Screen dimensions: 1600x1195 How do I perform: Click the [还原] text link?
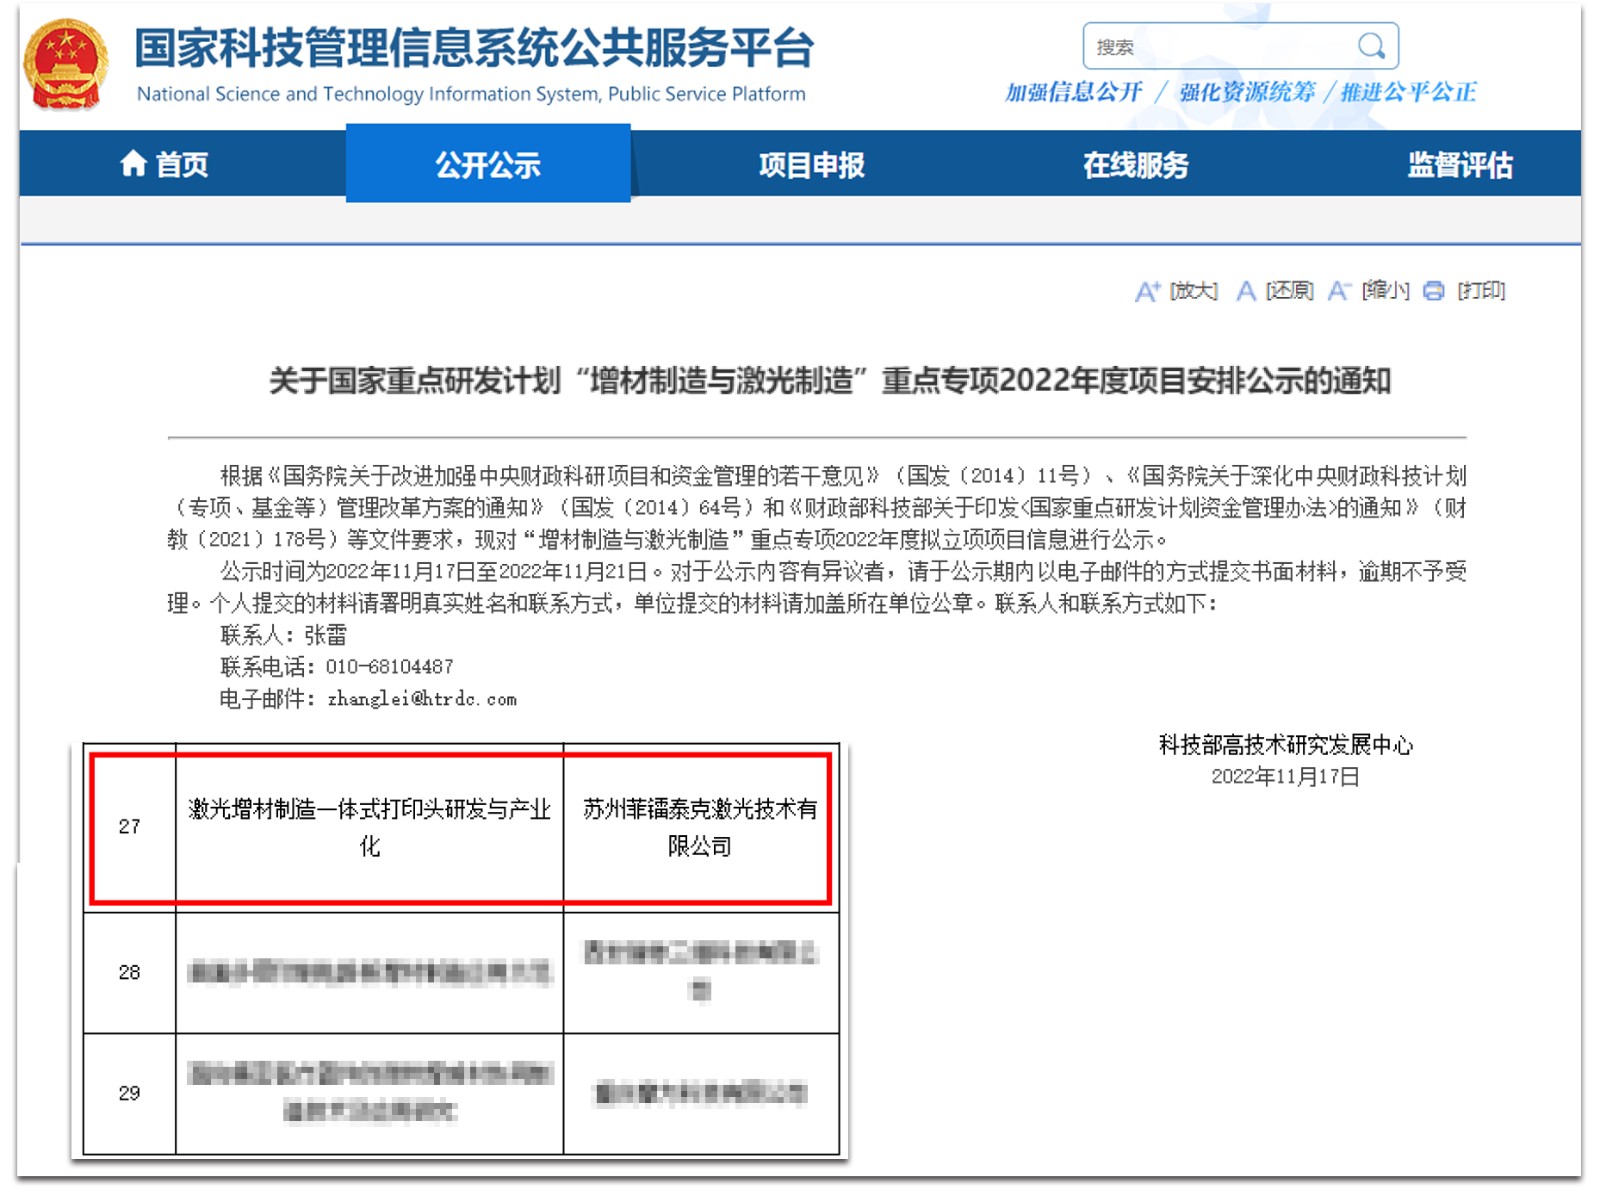point(1289,291)
